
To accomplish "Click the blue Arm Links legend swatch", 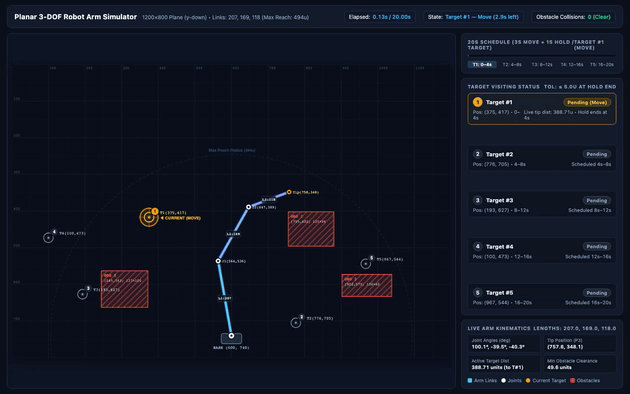I will click(x=470, y=380).
